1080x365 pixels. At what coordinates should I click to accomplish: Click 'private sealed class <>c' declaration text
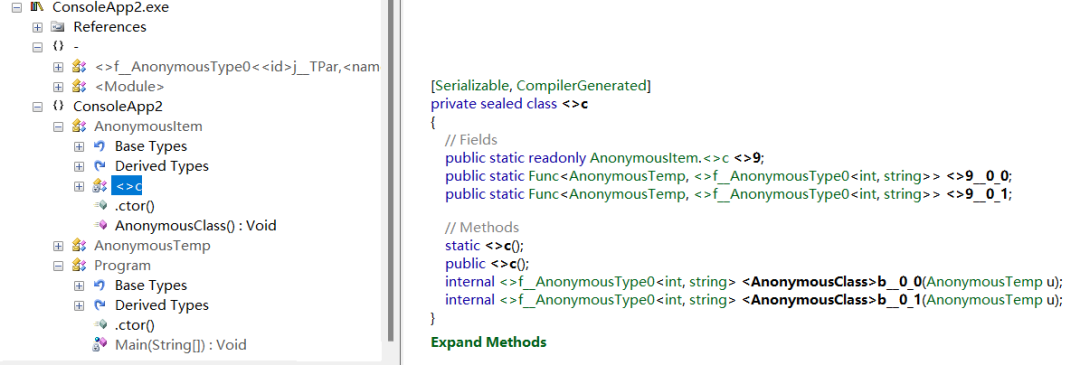509,104
